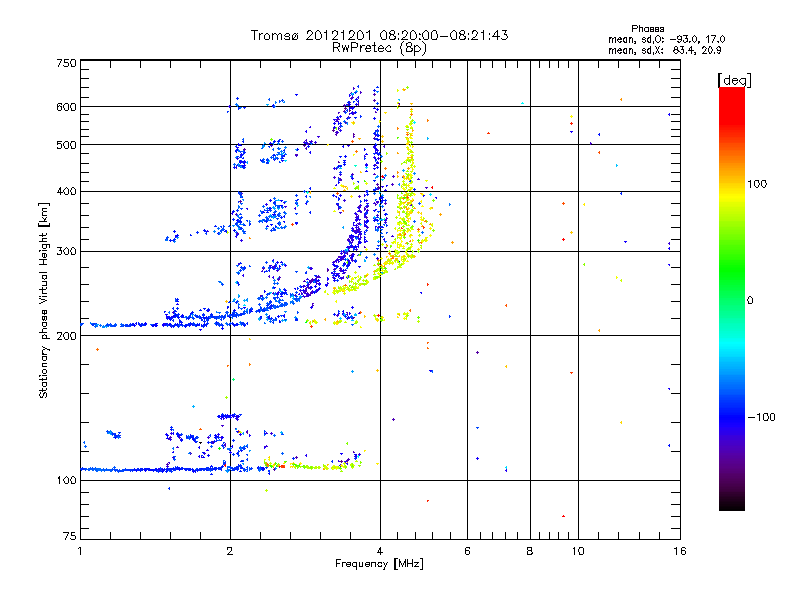Click the '300' y-axis tick label
This screenshot has height=600, width=800.
[67, 251]
